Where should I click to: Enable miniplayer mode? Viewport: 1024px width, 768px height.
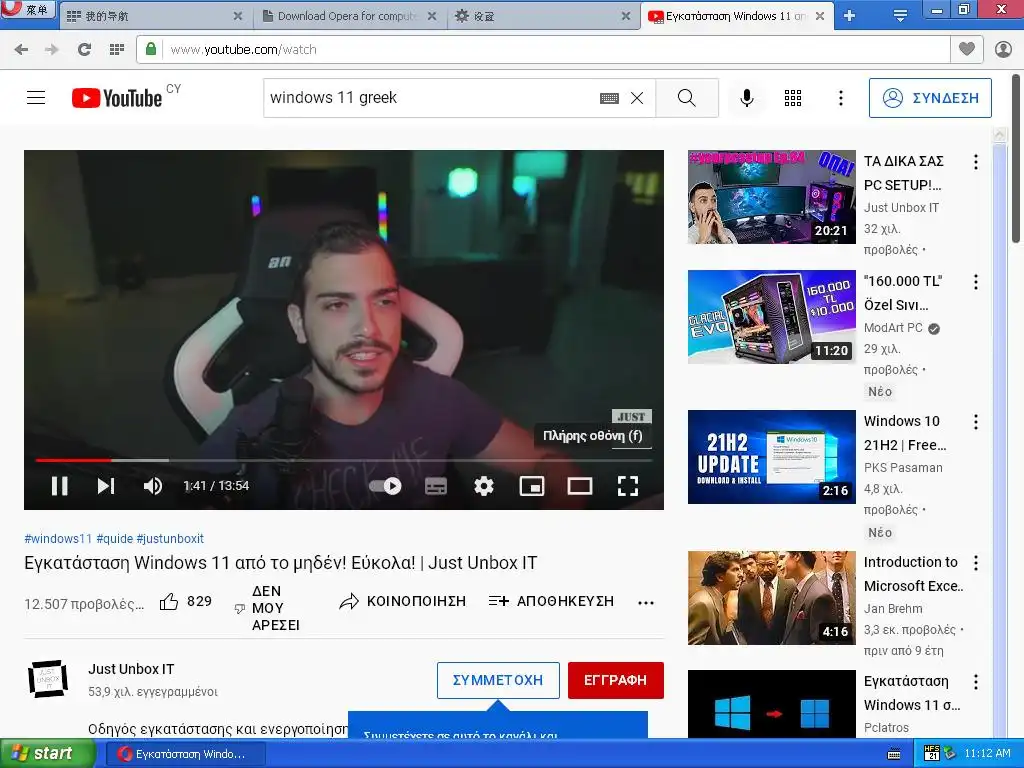pos(532,486)
